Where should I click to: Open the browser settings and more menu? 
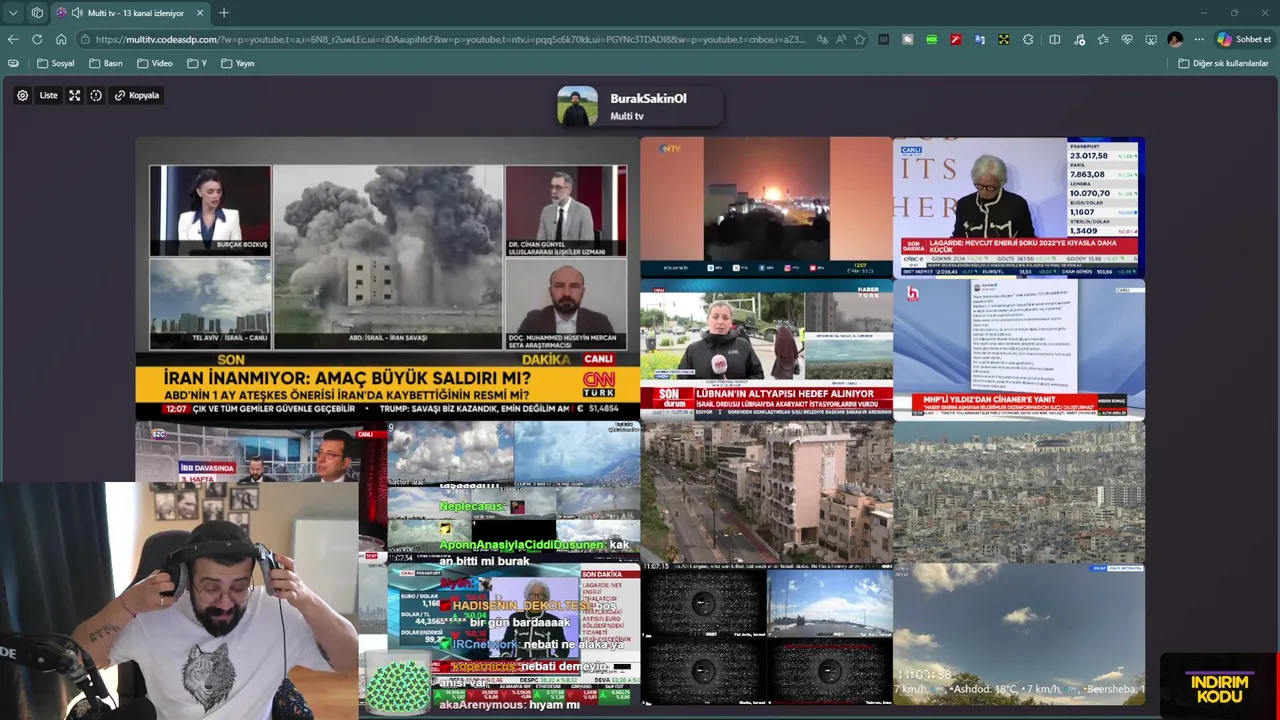click(x=1199, y=39)
